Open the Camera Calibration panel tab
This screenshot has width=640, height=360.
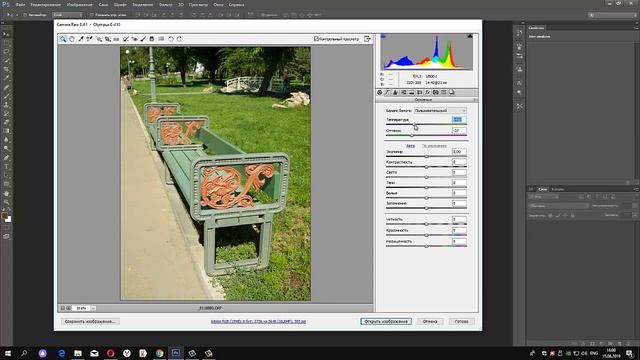(436, 93)
